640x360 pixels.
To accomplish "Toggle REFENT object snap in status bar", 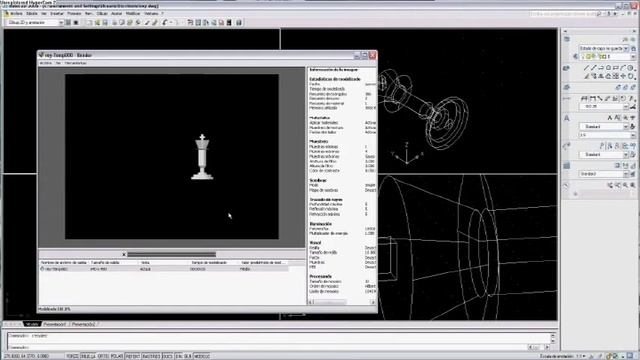I will point(133,356).
